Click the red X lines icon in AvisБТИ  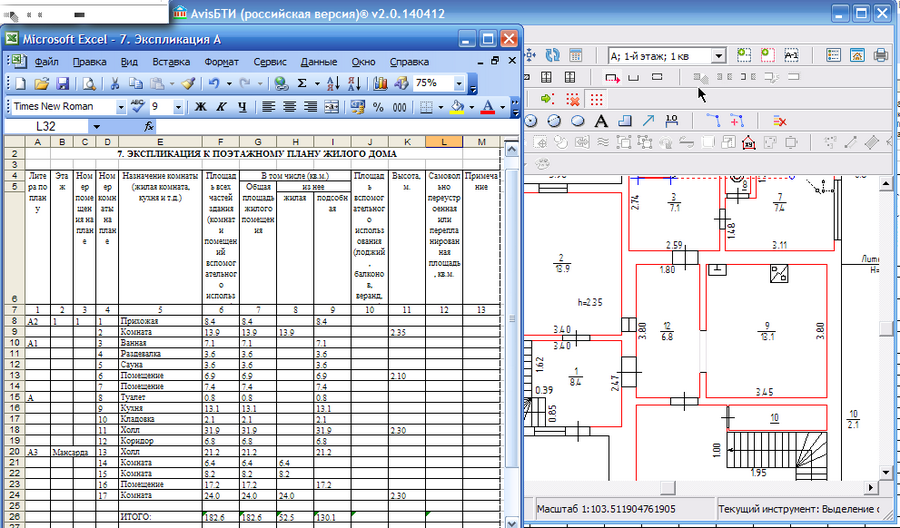(x=779, y=121)
